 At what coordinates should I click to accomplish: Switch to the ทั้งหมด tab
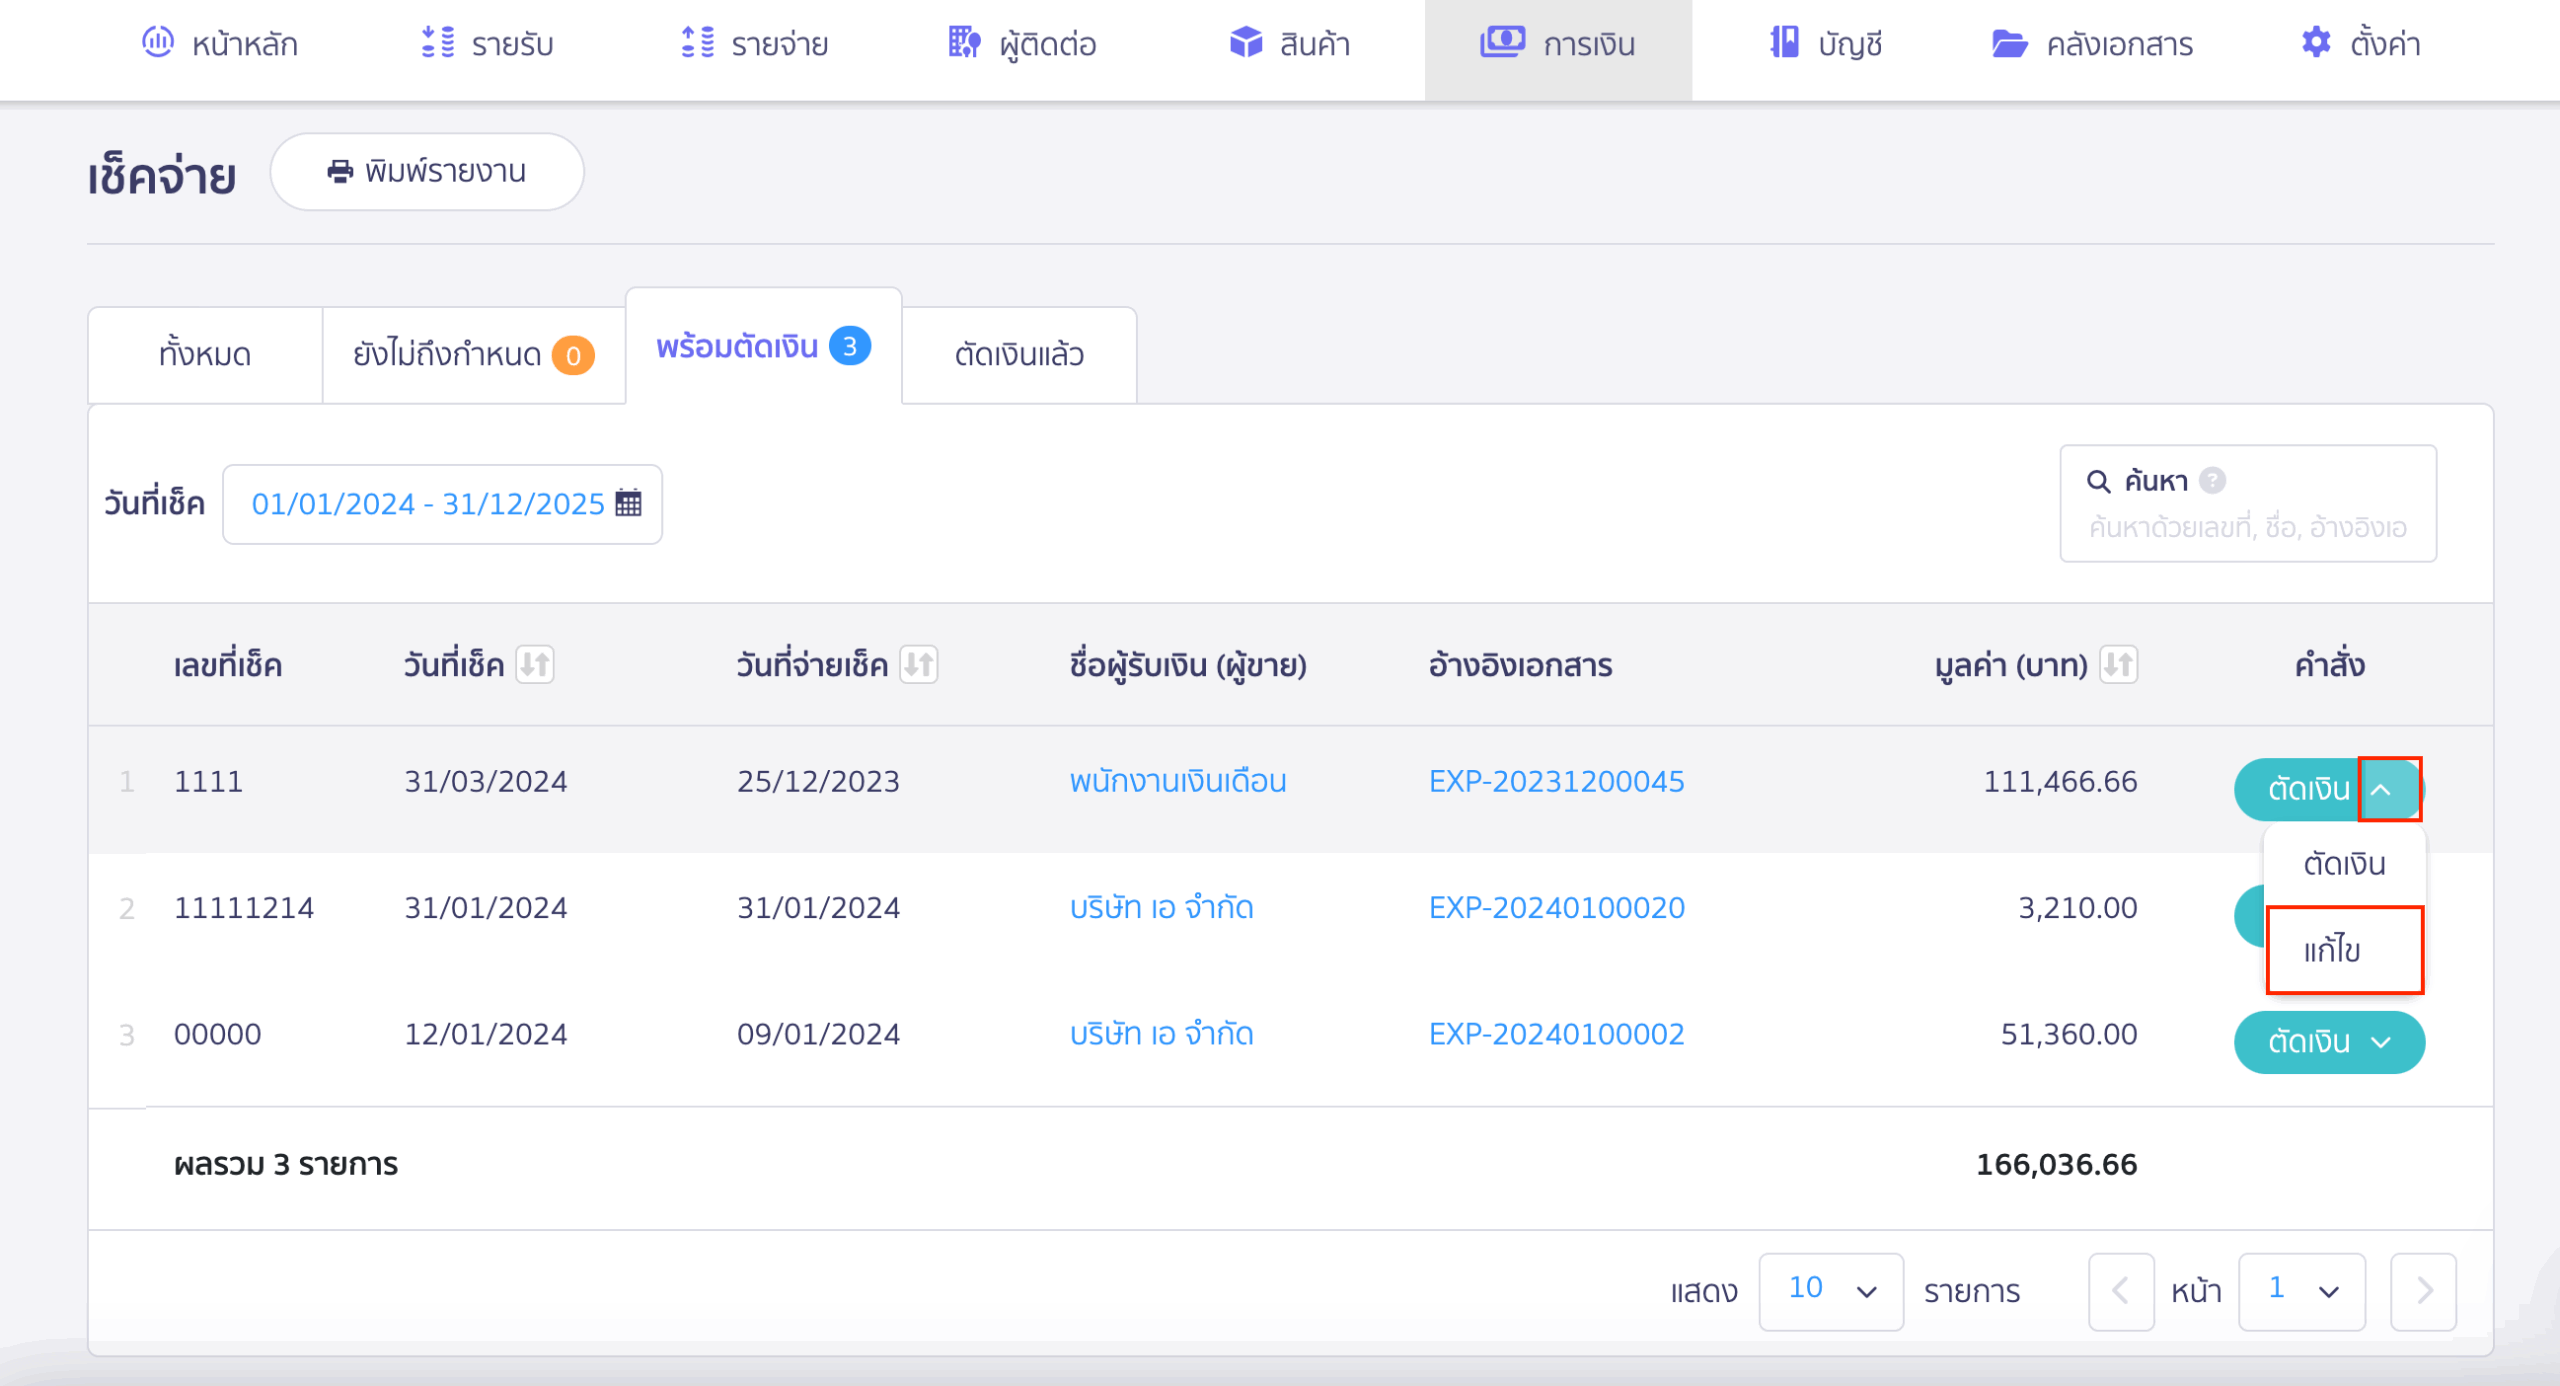coord(205,355)
